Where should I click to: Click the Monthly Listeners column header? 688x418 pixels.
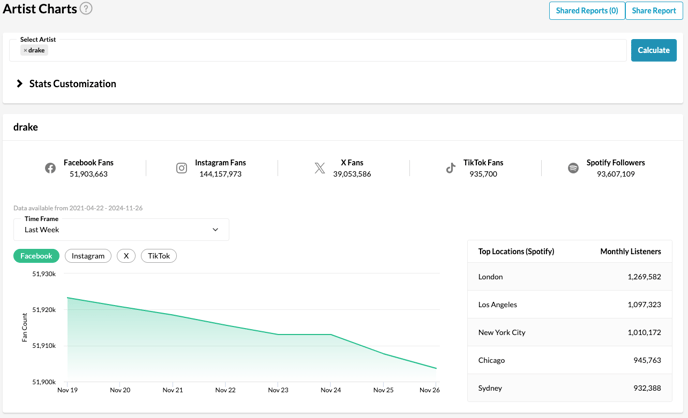631,251
